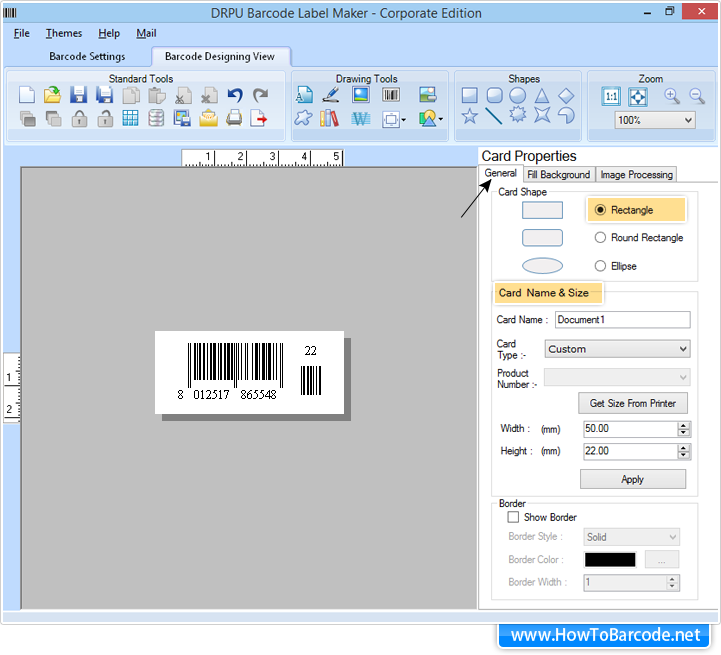The width and height of the screenshot is (721, 655).
Task: Select the Ellipse card shape
Action: [600, 266]
